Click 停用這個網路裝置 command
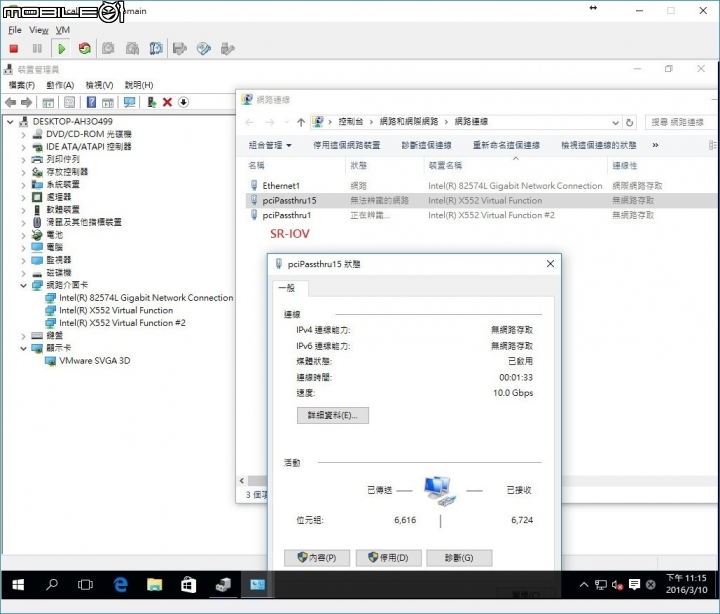The height and width of the screenshot is (614, 720). [346, 145]
